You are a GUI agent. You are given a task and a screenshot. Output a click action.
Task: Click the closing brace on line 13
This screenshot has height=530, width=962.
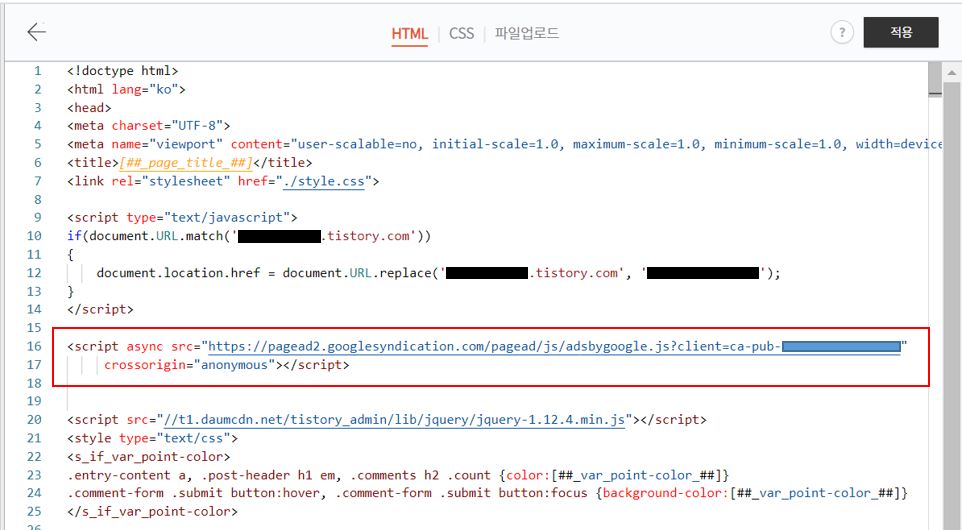click(x=71, y=291)
